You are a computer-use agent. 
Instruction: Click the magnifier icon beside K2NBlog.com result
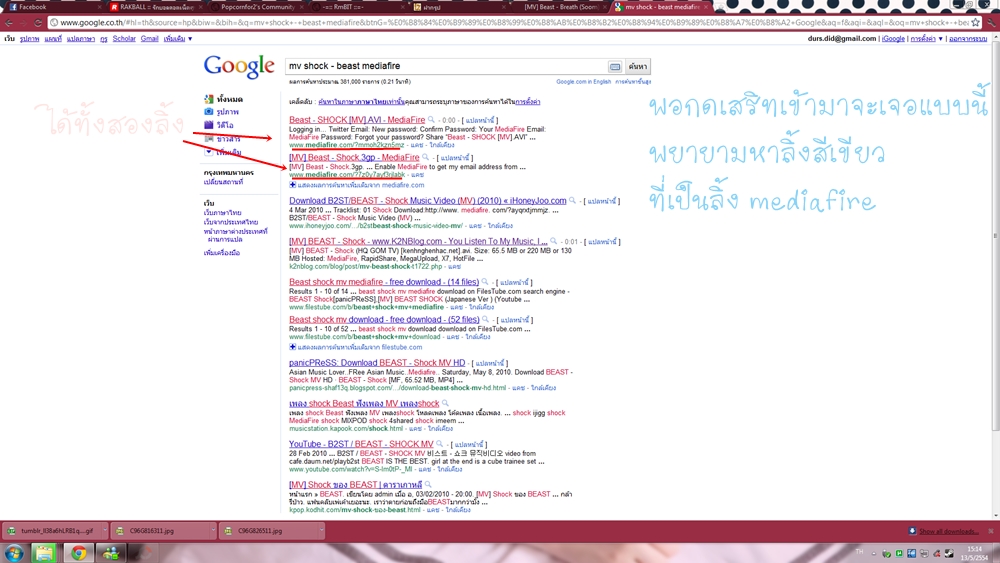pos(554,241)
